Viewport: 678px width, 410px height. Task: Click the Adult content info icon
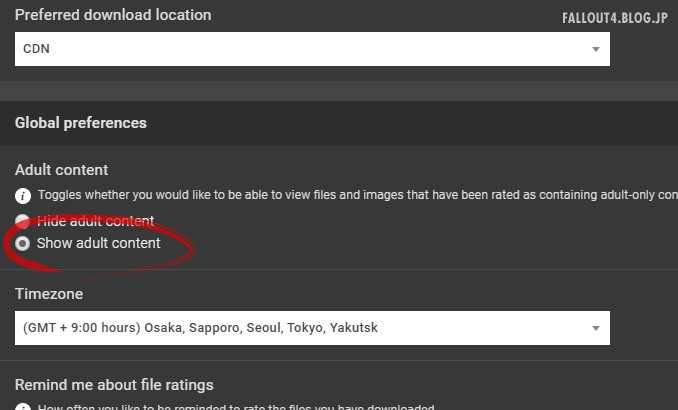click(x=23, y=196)
